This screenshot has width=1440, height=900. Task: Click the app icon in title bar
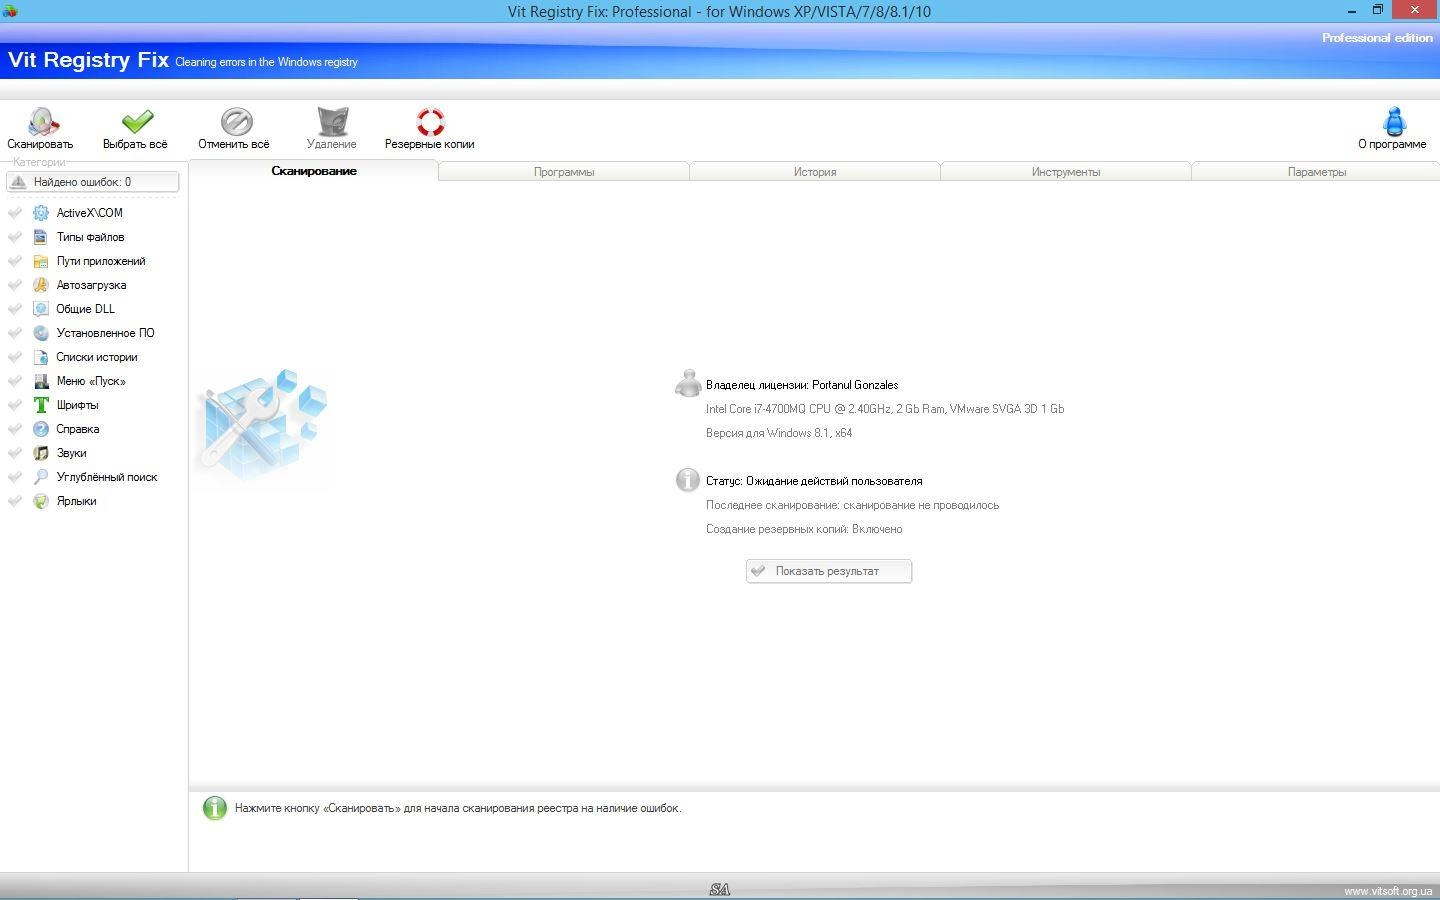pos(10,10)
